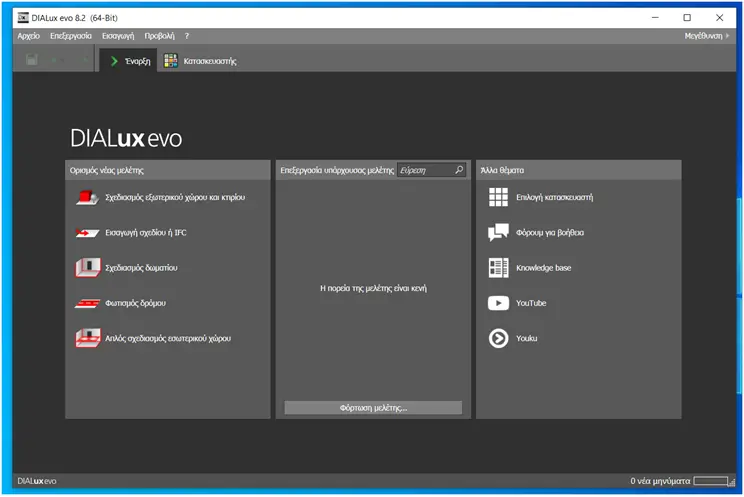This screenshot has width=744, height=497.
Task: Click the DIALux evo status bar label
Action: 37,481
